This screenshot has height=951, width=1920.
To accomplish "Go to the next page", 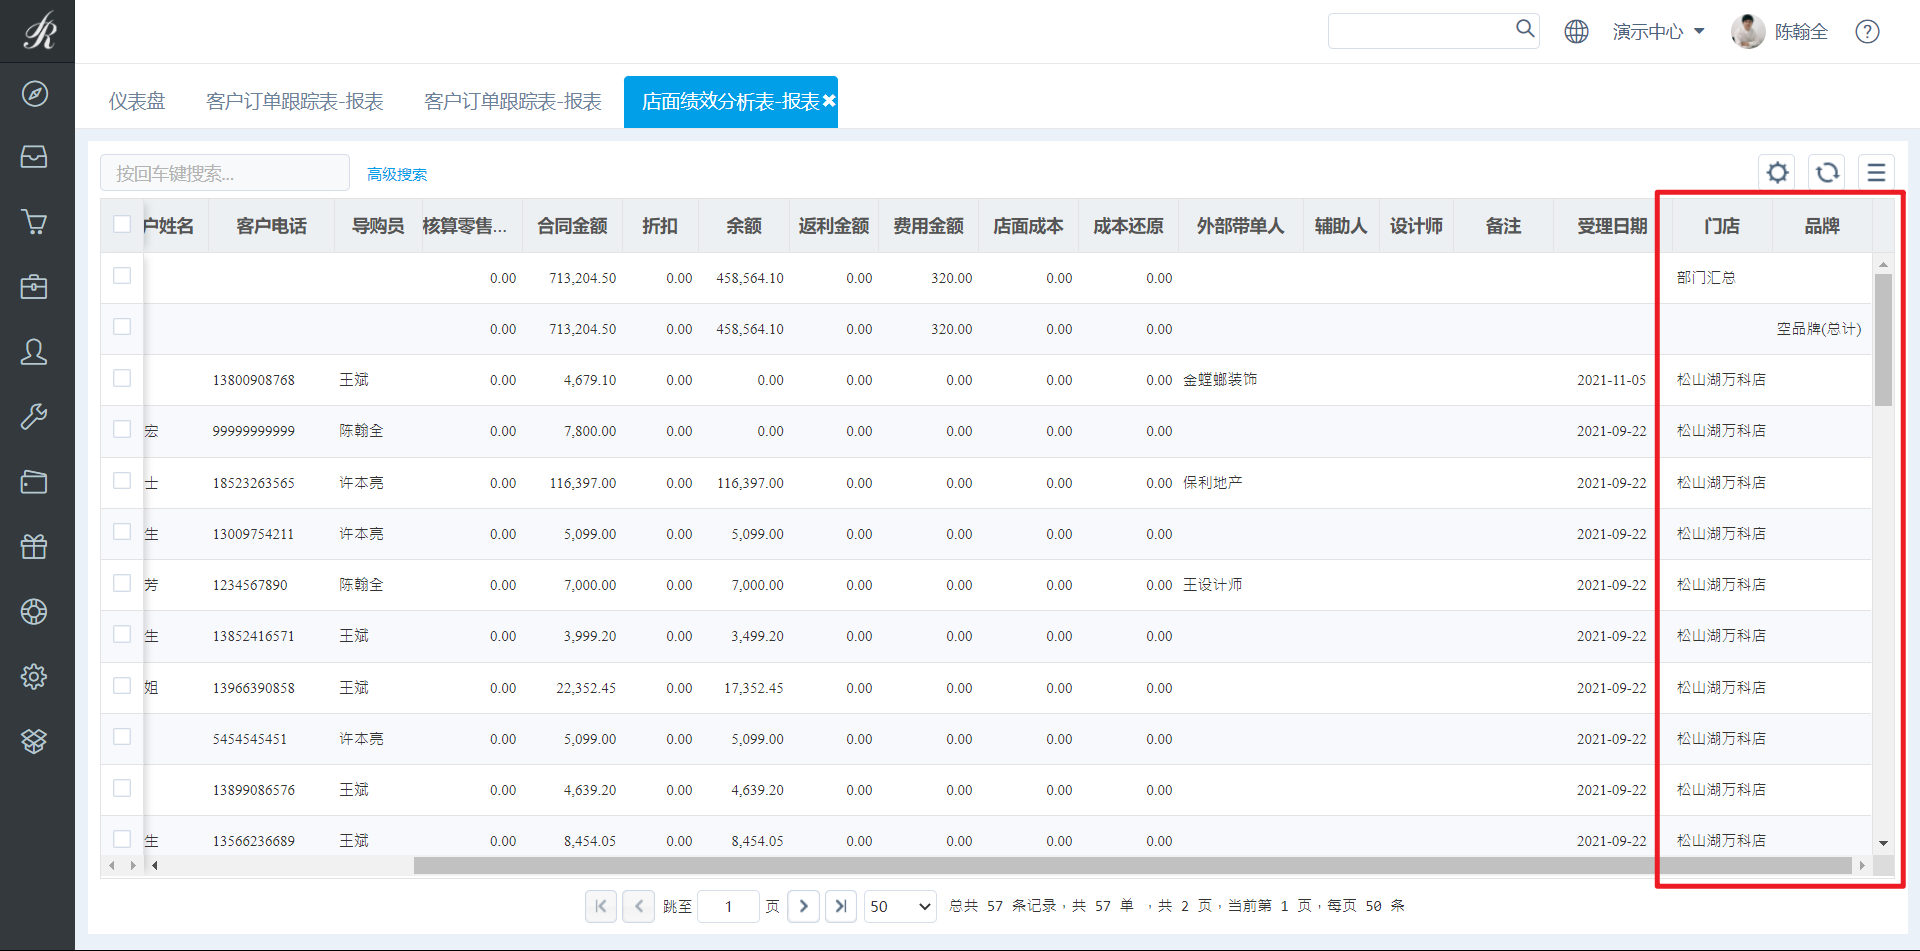I will coord(804,906).
